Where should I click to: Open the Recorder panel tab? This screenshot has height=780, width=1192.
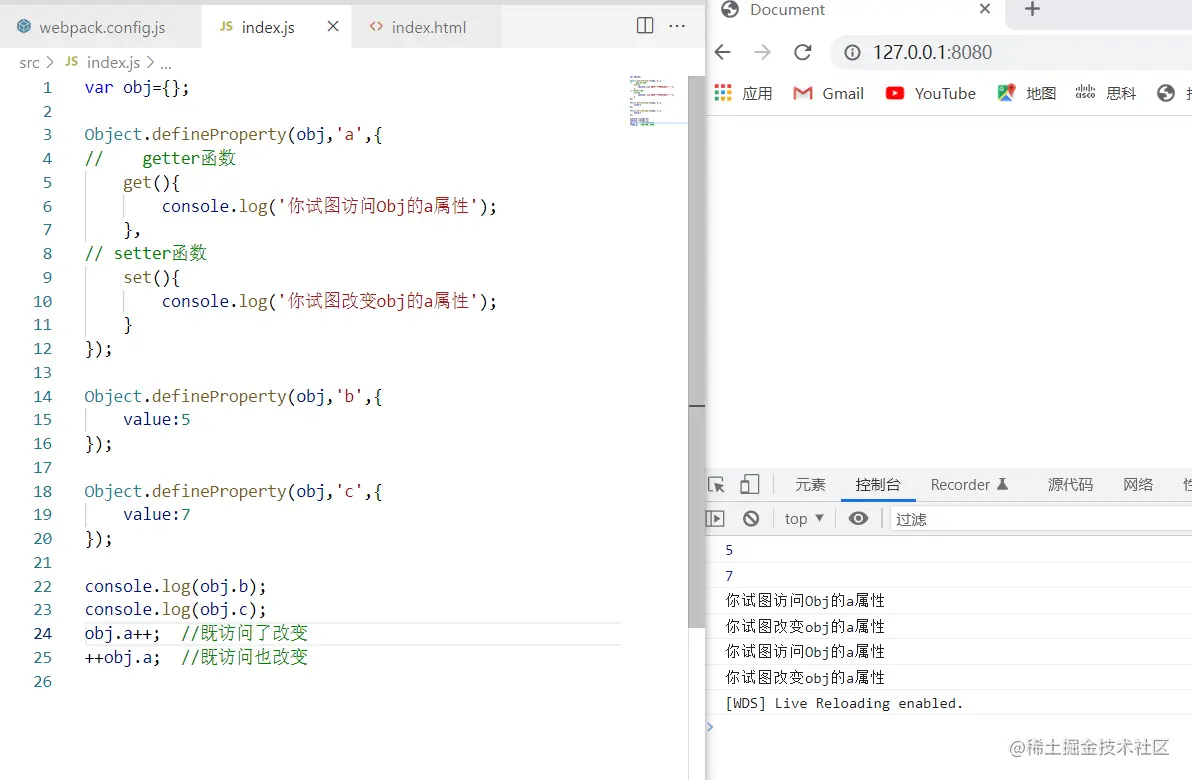click(968, 485)
